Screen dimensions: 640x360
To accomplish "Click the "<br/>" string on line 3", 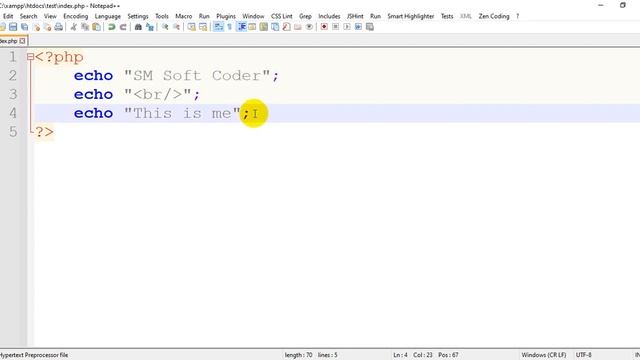I will pyautogui.click(x=158, y=95).
